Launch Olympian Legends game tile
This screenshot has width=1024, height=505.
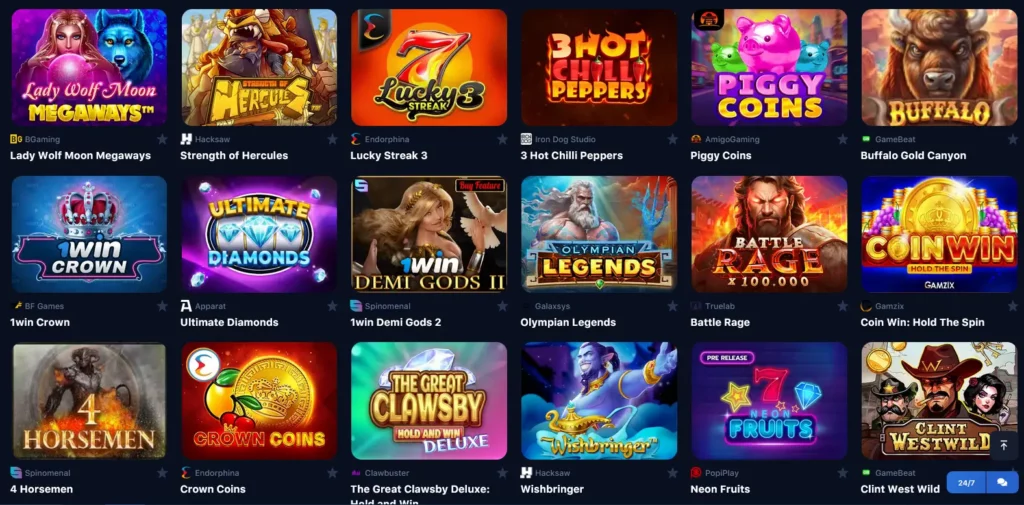(599, 234)
